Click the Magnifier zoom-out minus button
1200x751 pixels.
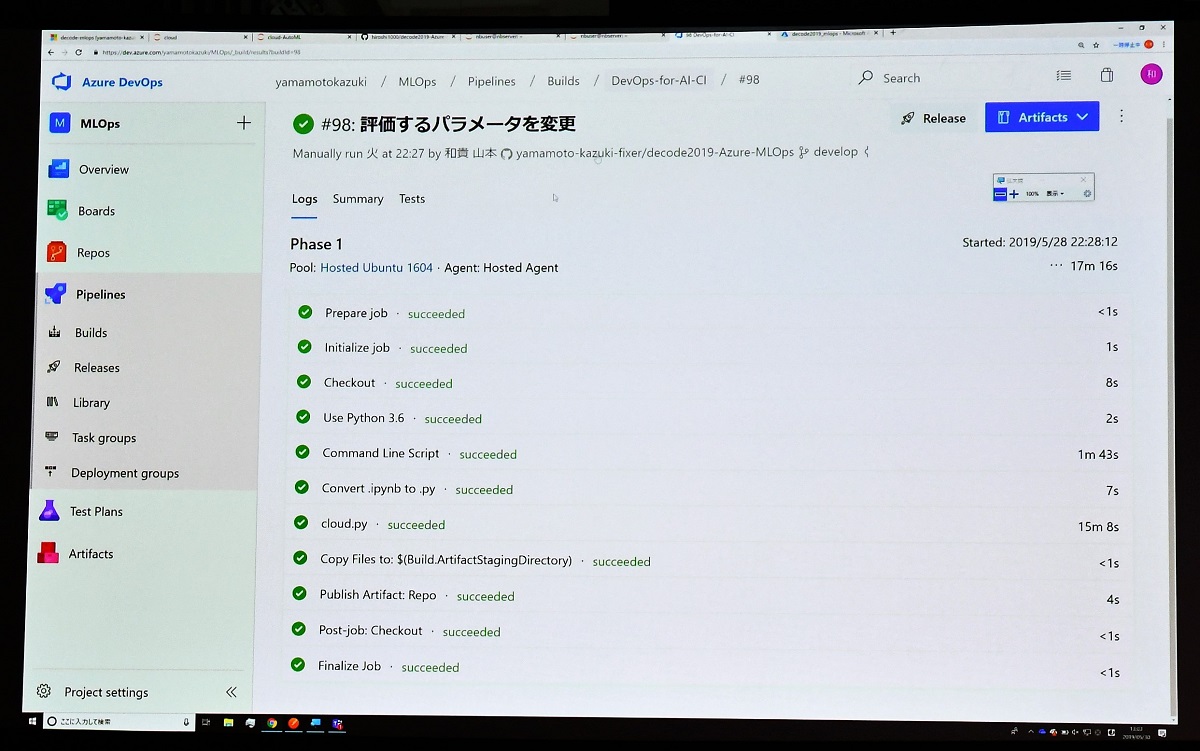coord(1000,194)
